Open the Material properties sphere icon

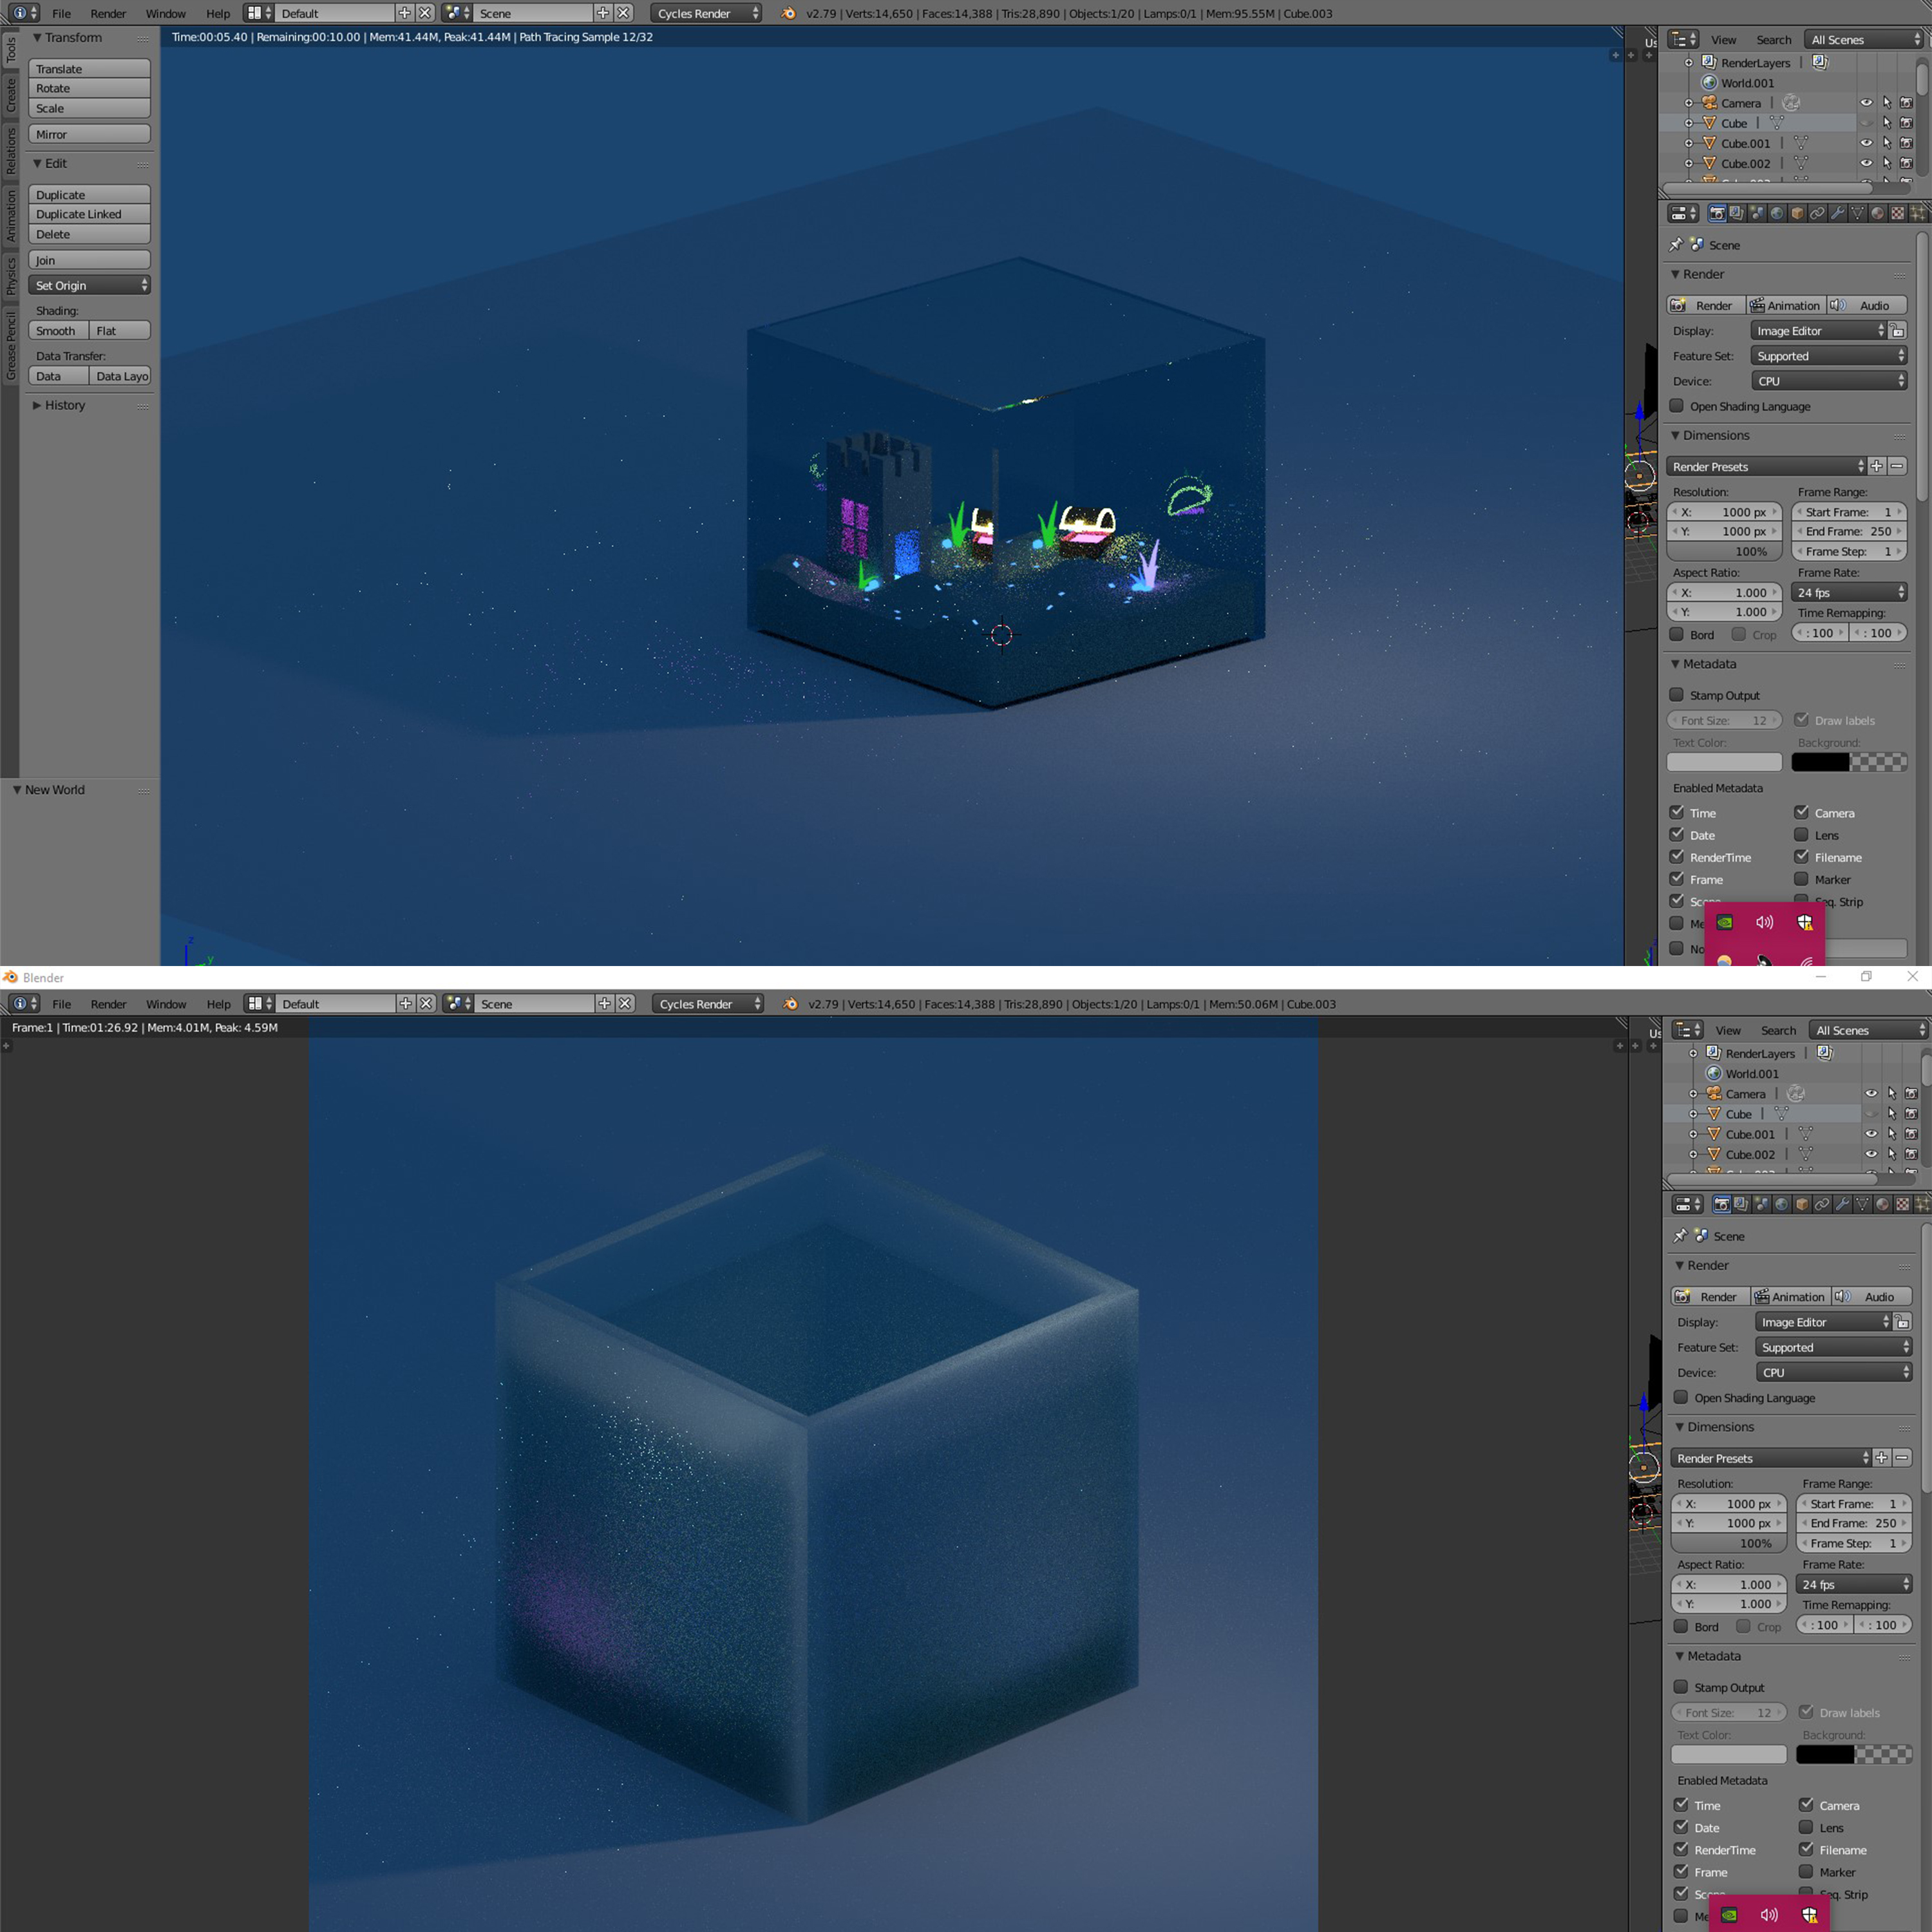pos(1878,212)
